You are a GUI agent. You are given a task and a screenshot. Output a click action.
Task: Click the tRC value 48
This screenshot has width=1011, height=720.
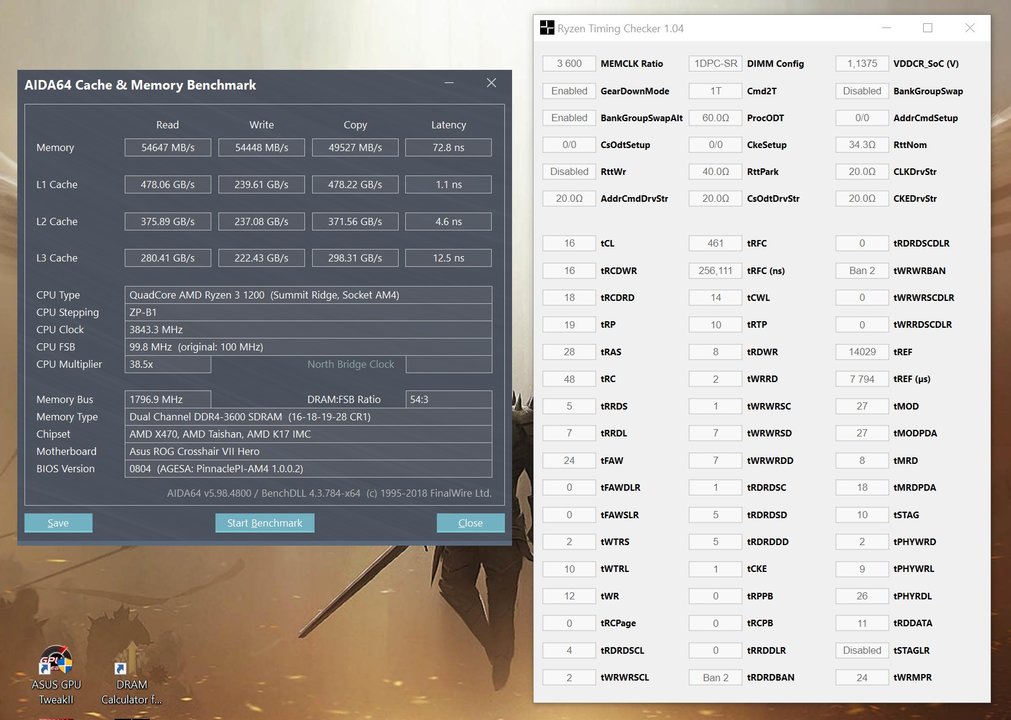coord(569,379)
